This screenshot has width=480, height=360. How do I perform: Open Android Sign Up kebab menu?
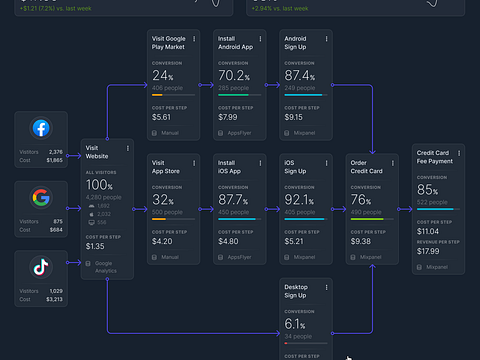coord(326,39)
